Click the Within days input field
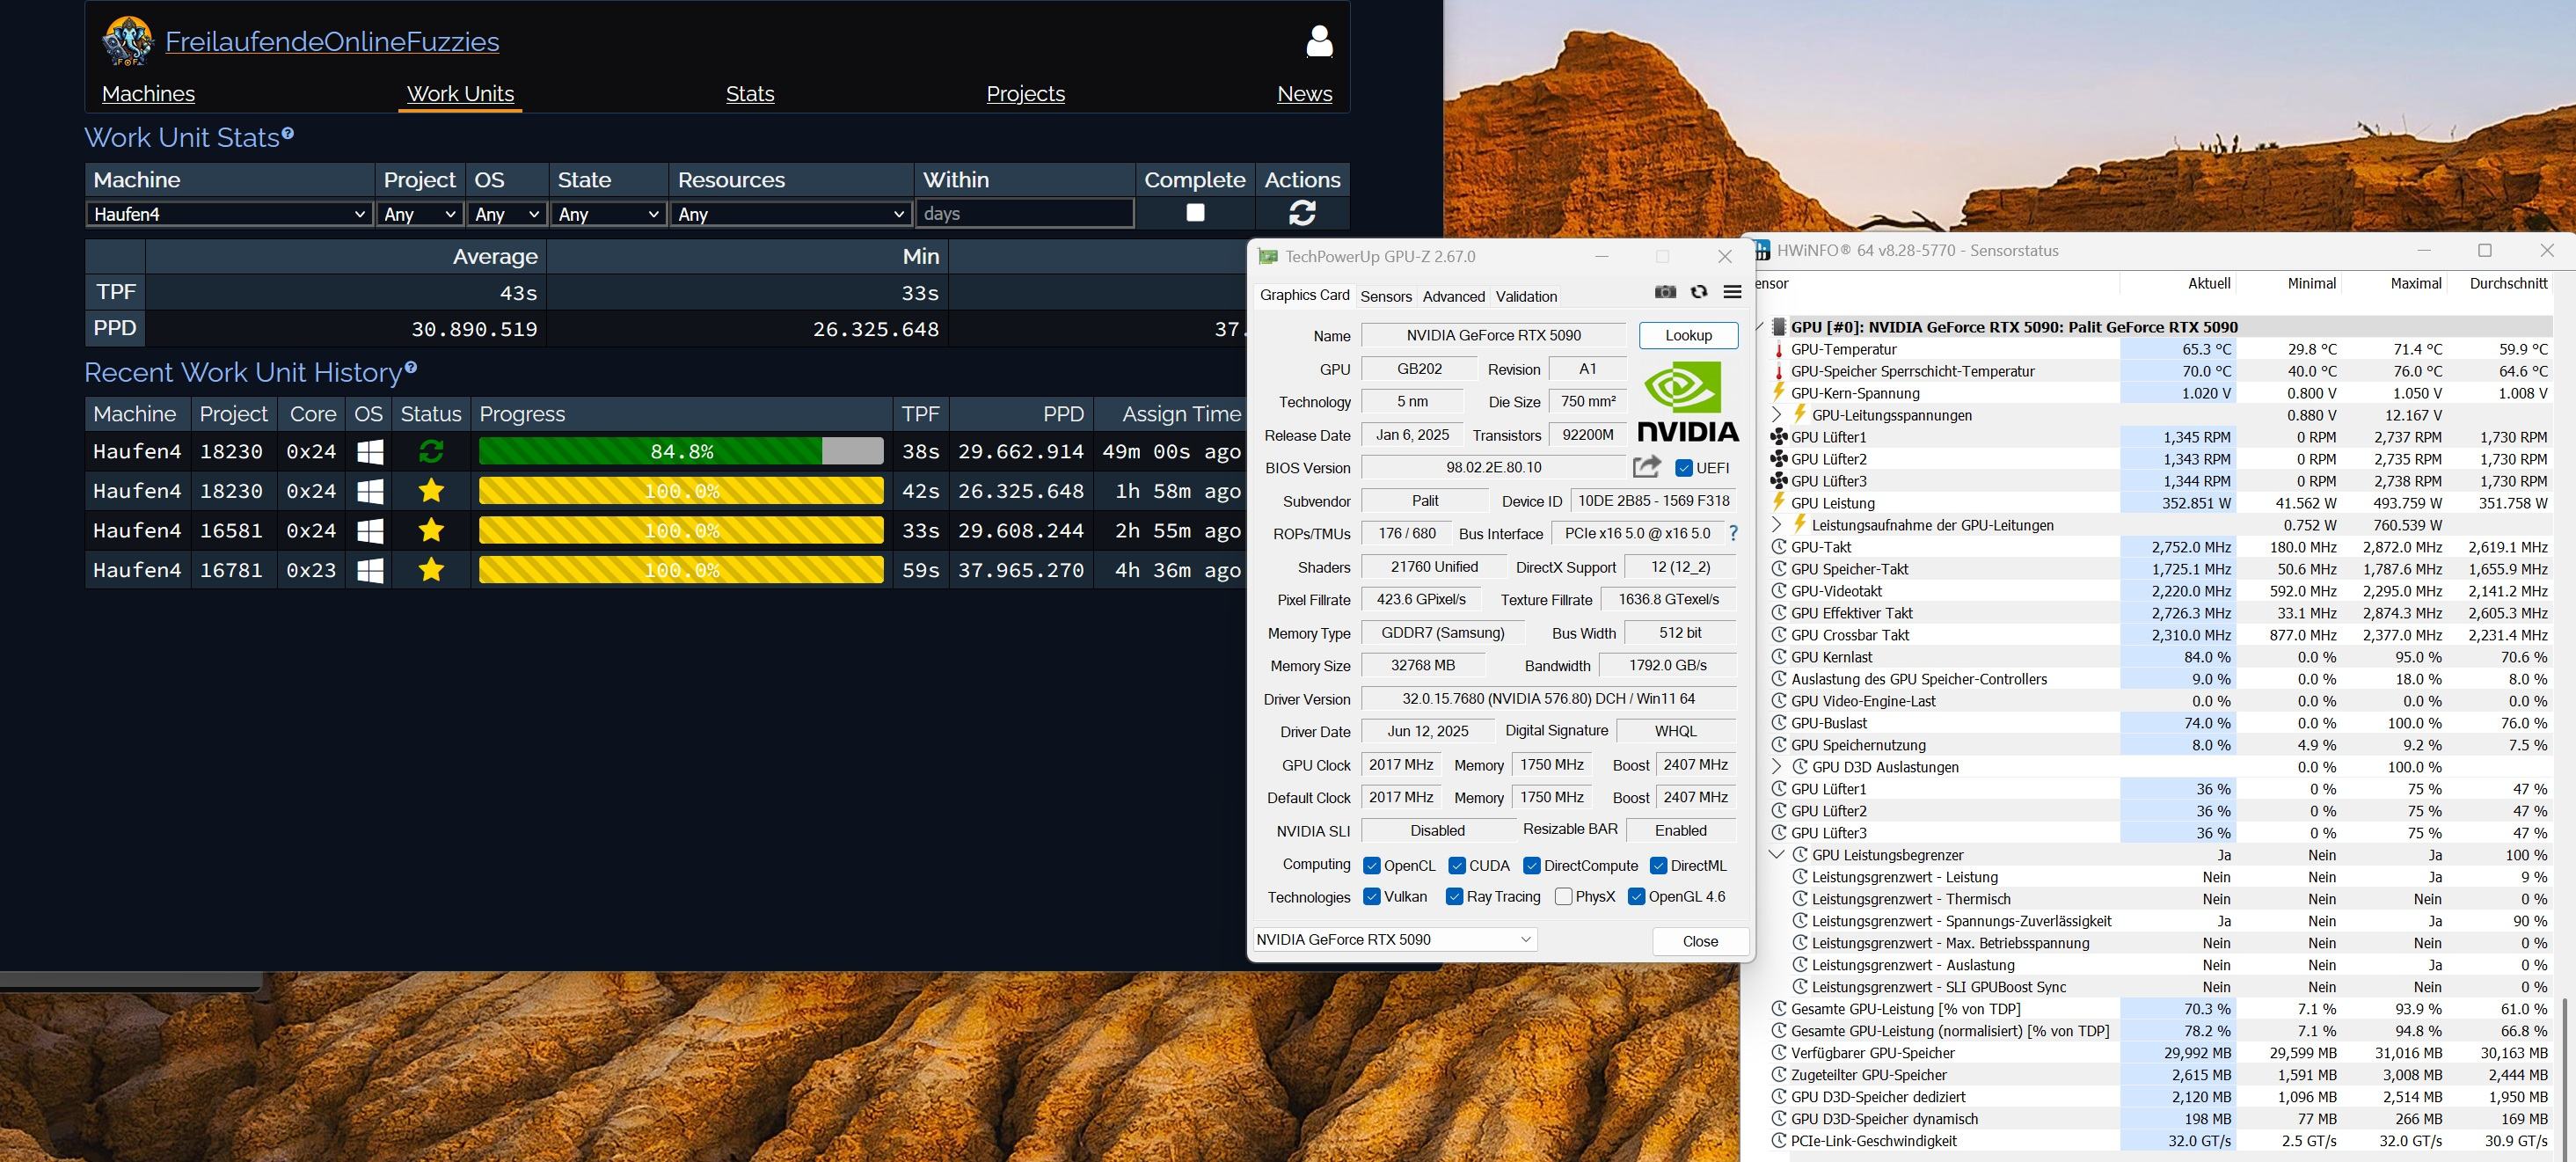 (1025, 214)
